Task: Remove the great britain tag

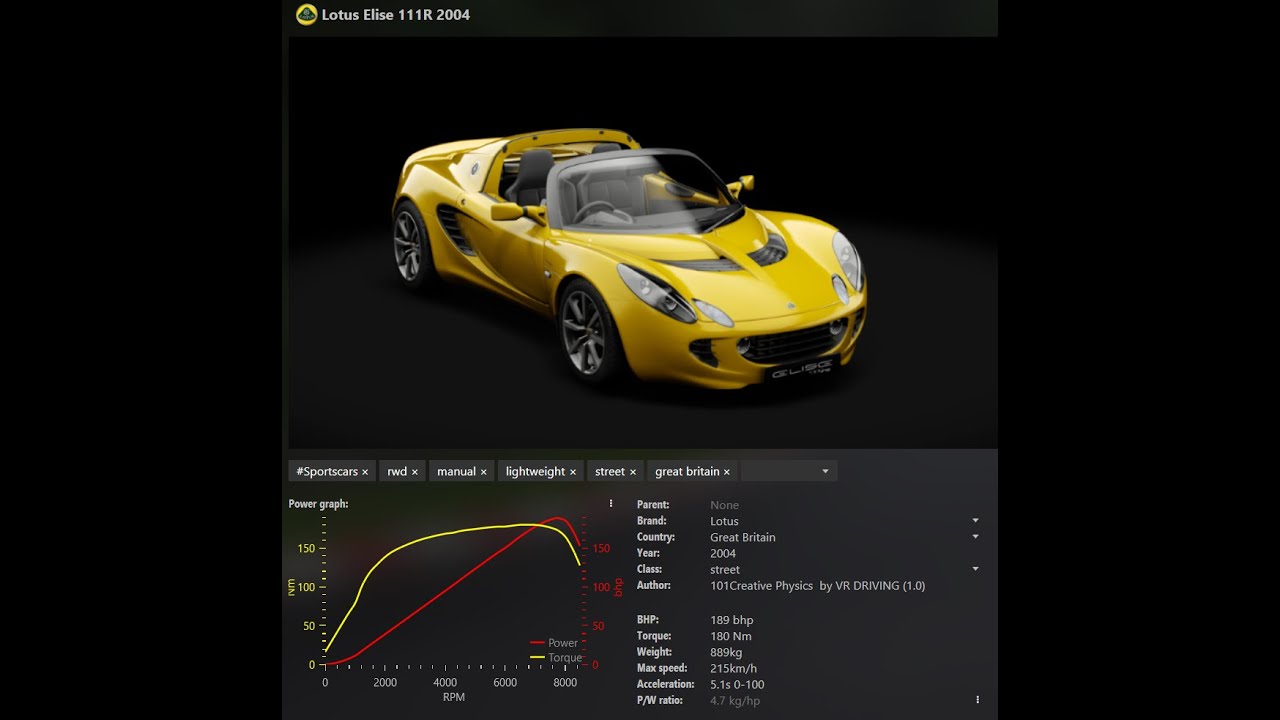Action: pyautogui.click(x=727, y=472)
